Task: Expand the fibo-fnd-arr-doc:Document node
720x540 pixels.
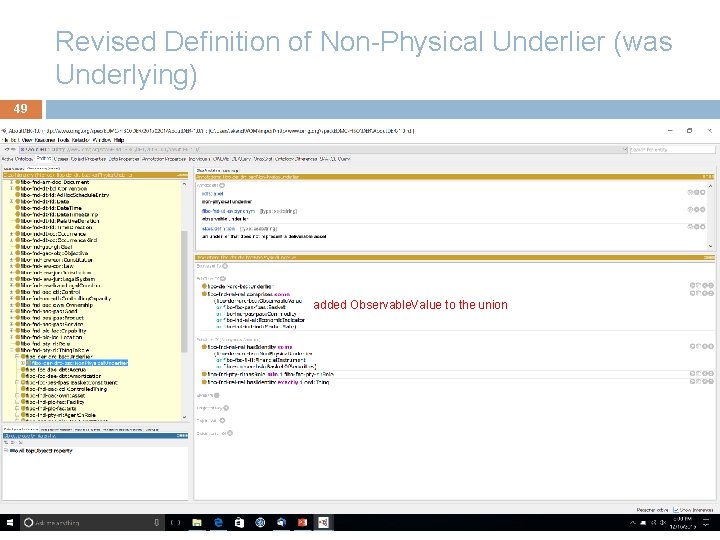Action: tap(11, 182)
